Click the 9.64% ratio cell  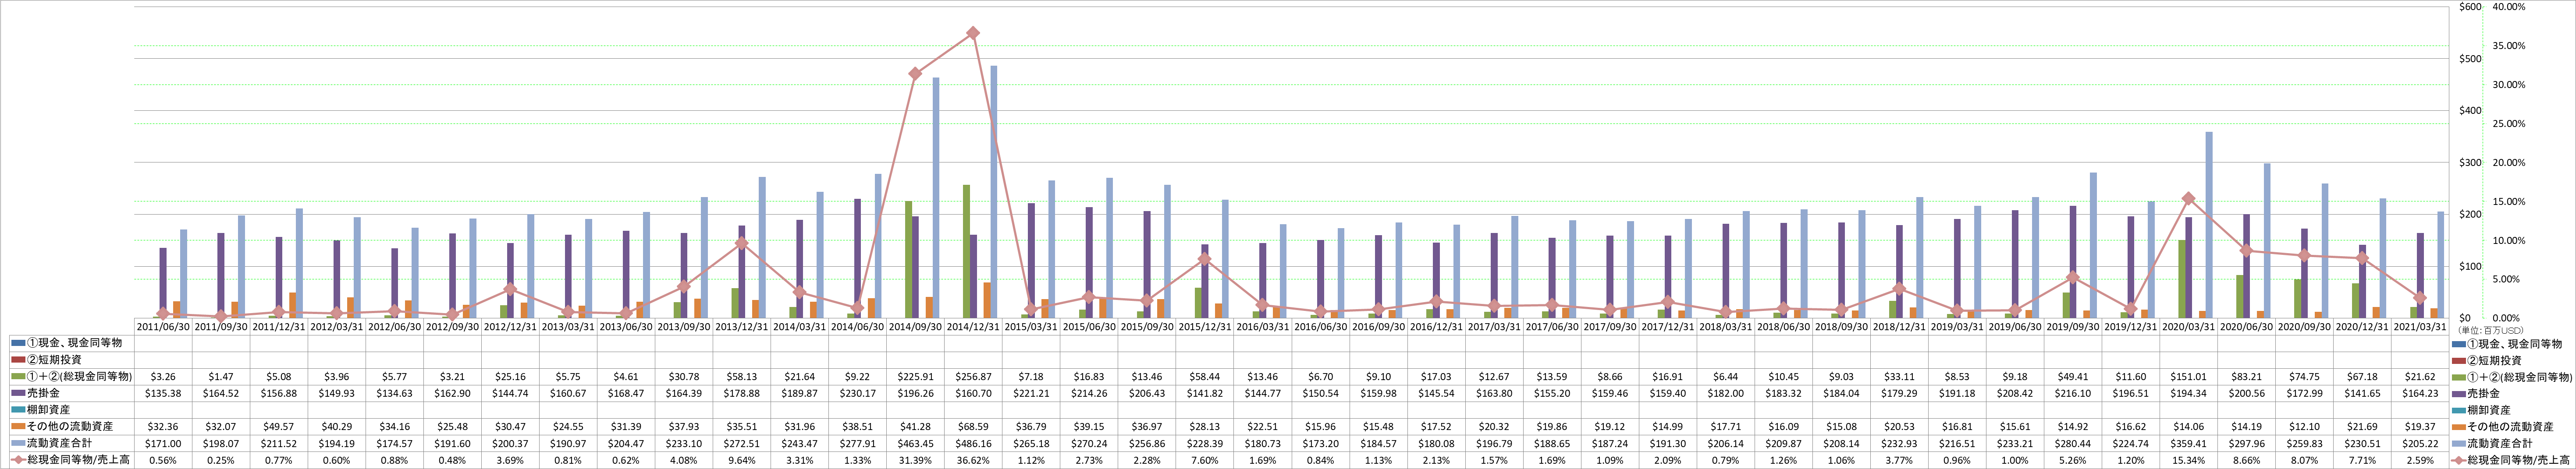[742, 460]
